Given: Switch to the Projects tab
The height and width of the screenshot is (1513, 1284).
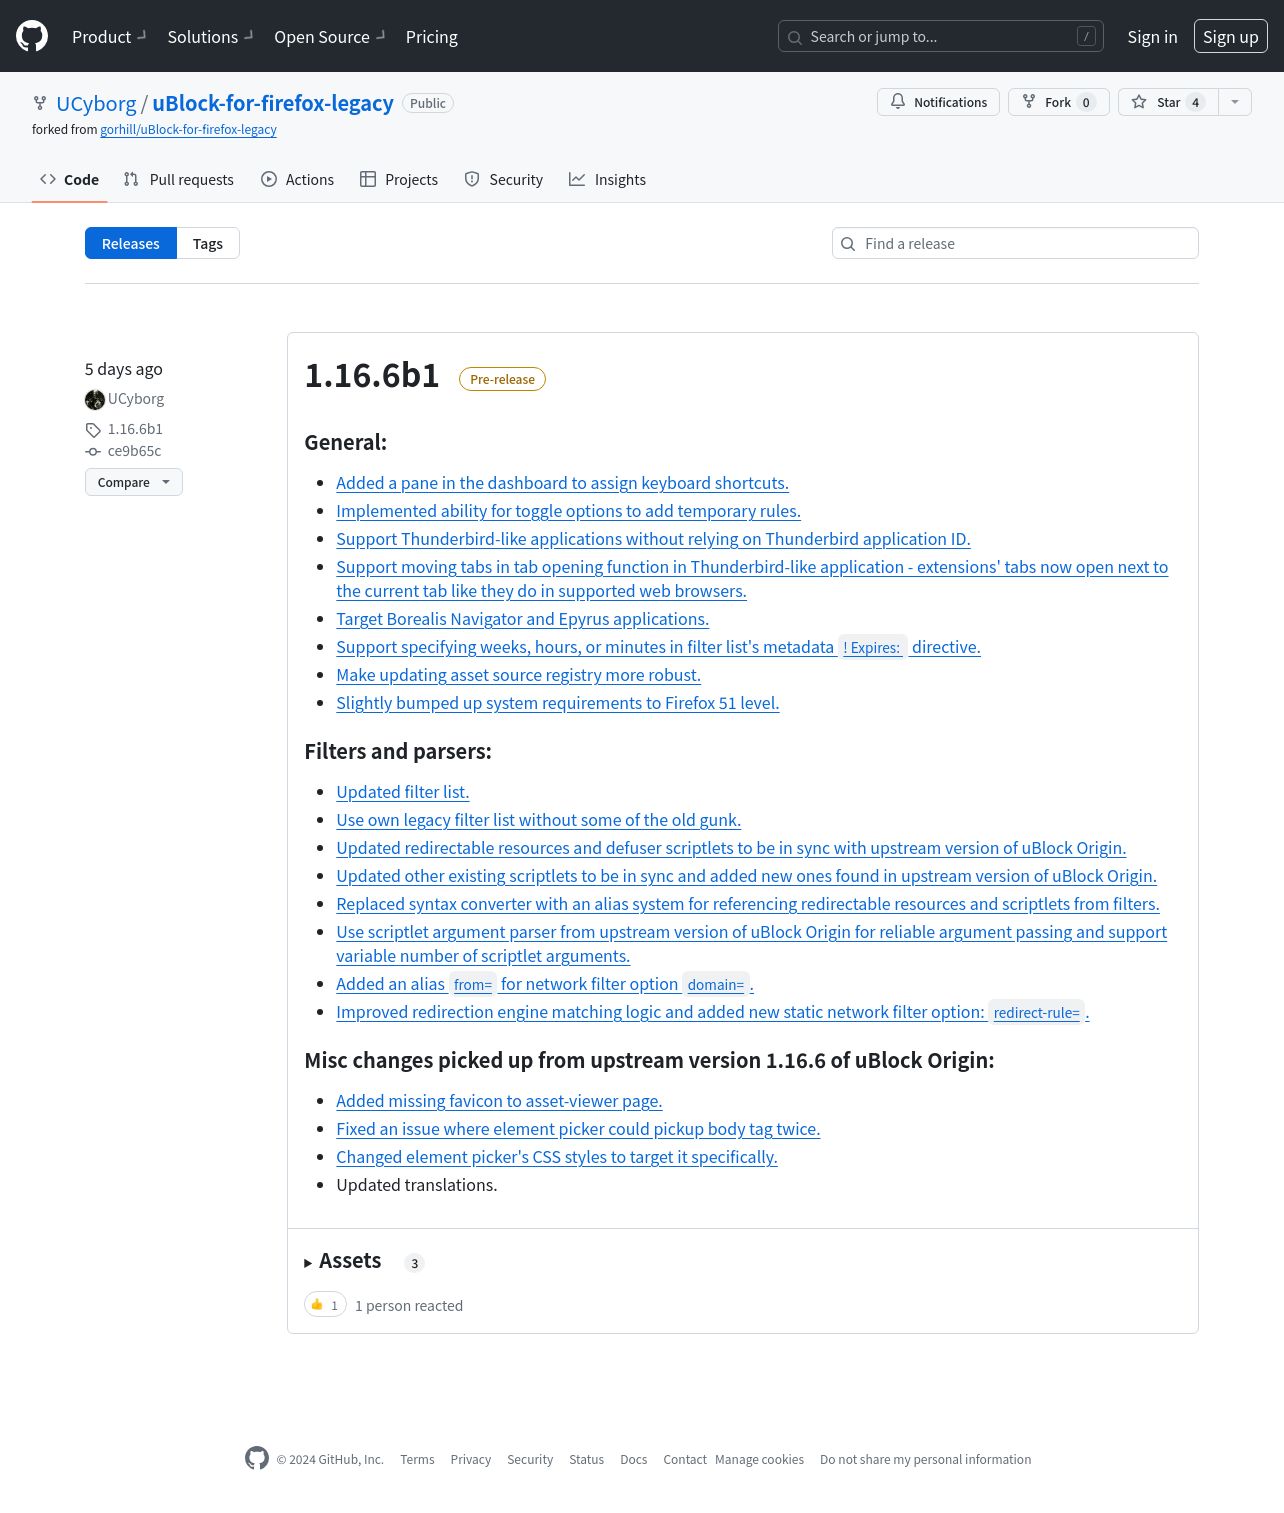Looking at the screenshot, I should pos(398,179).
